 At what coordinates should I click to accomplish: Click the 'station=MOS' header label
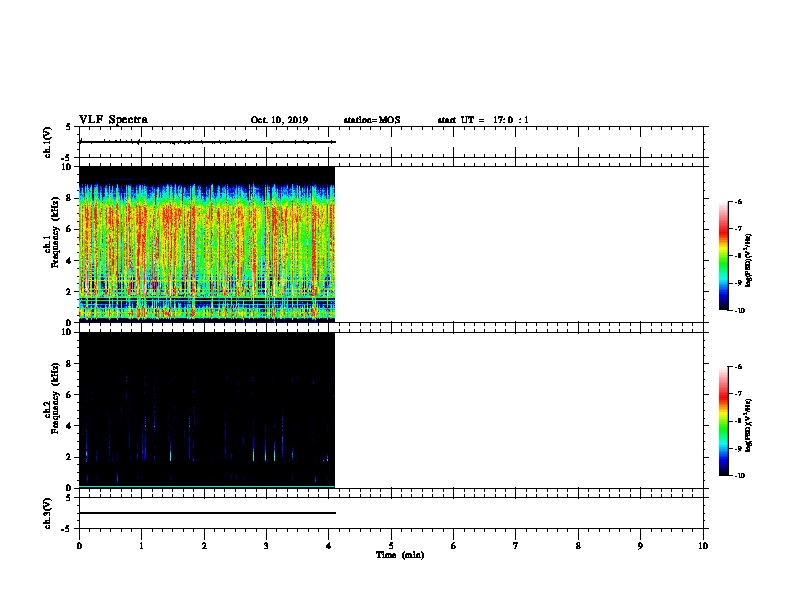click(372, 120)
